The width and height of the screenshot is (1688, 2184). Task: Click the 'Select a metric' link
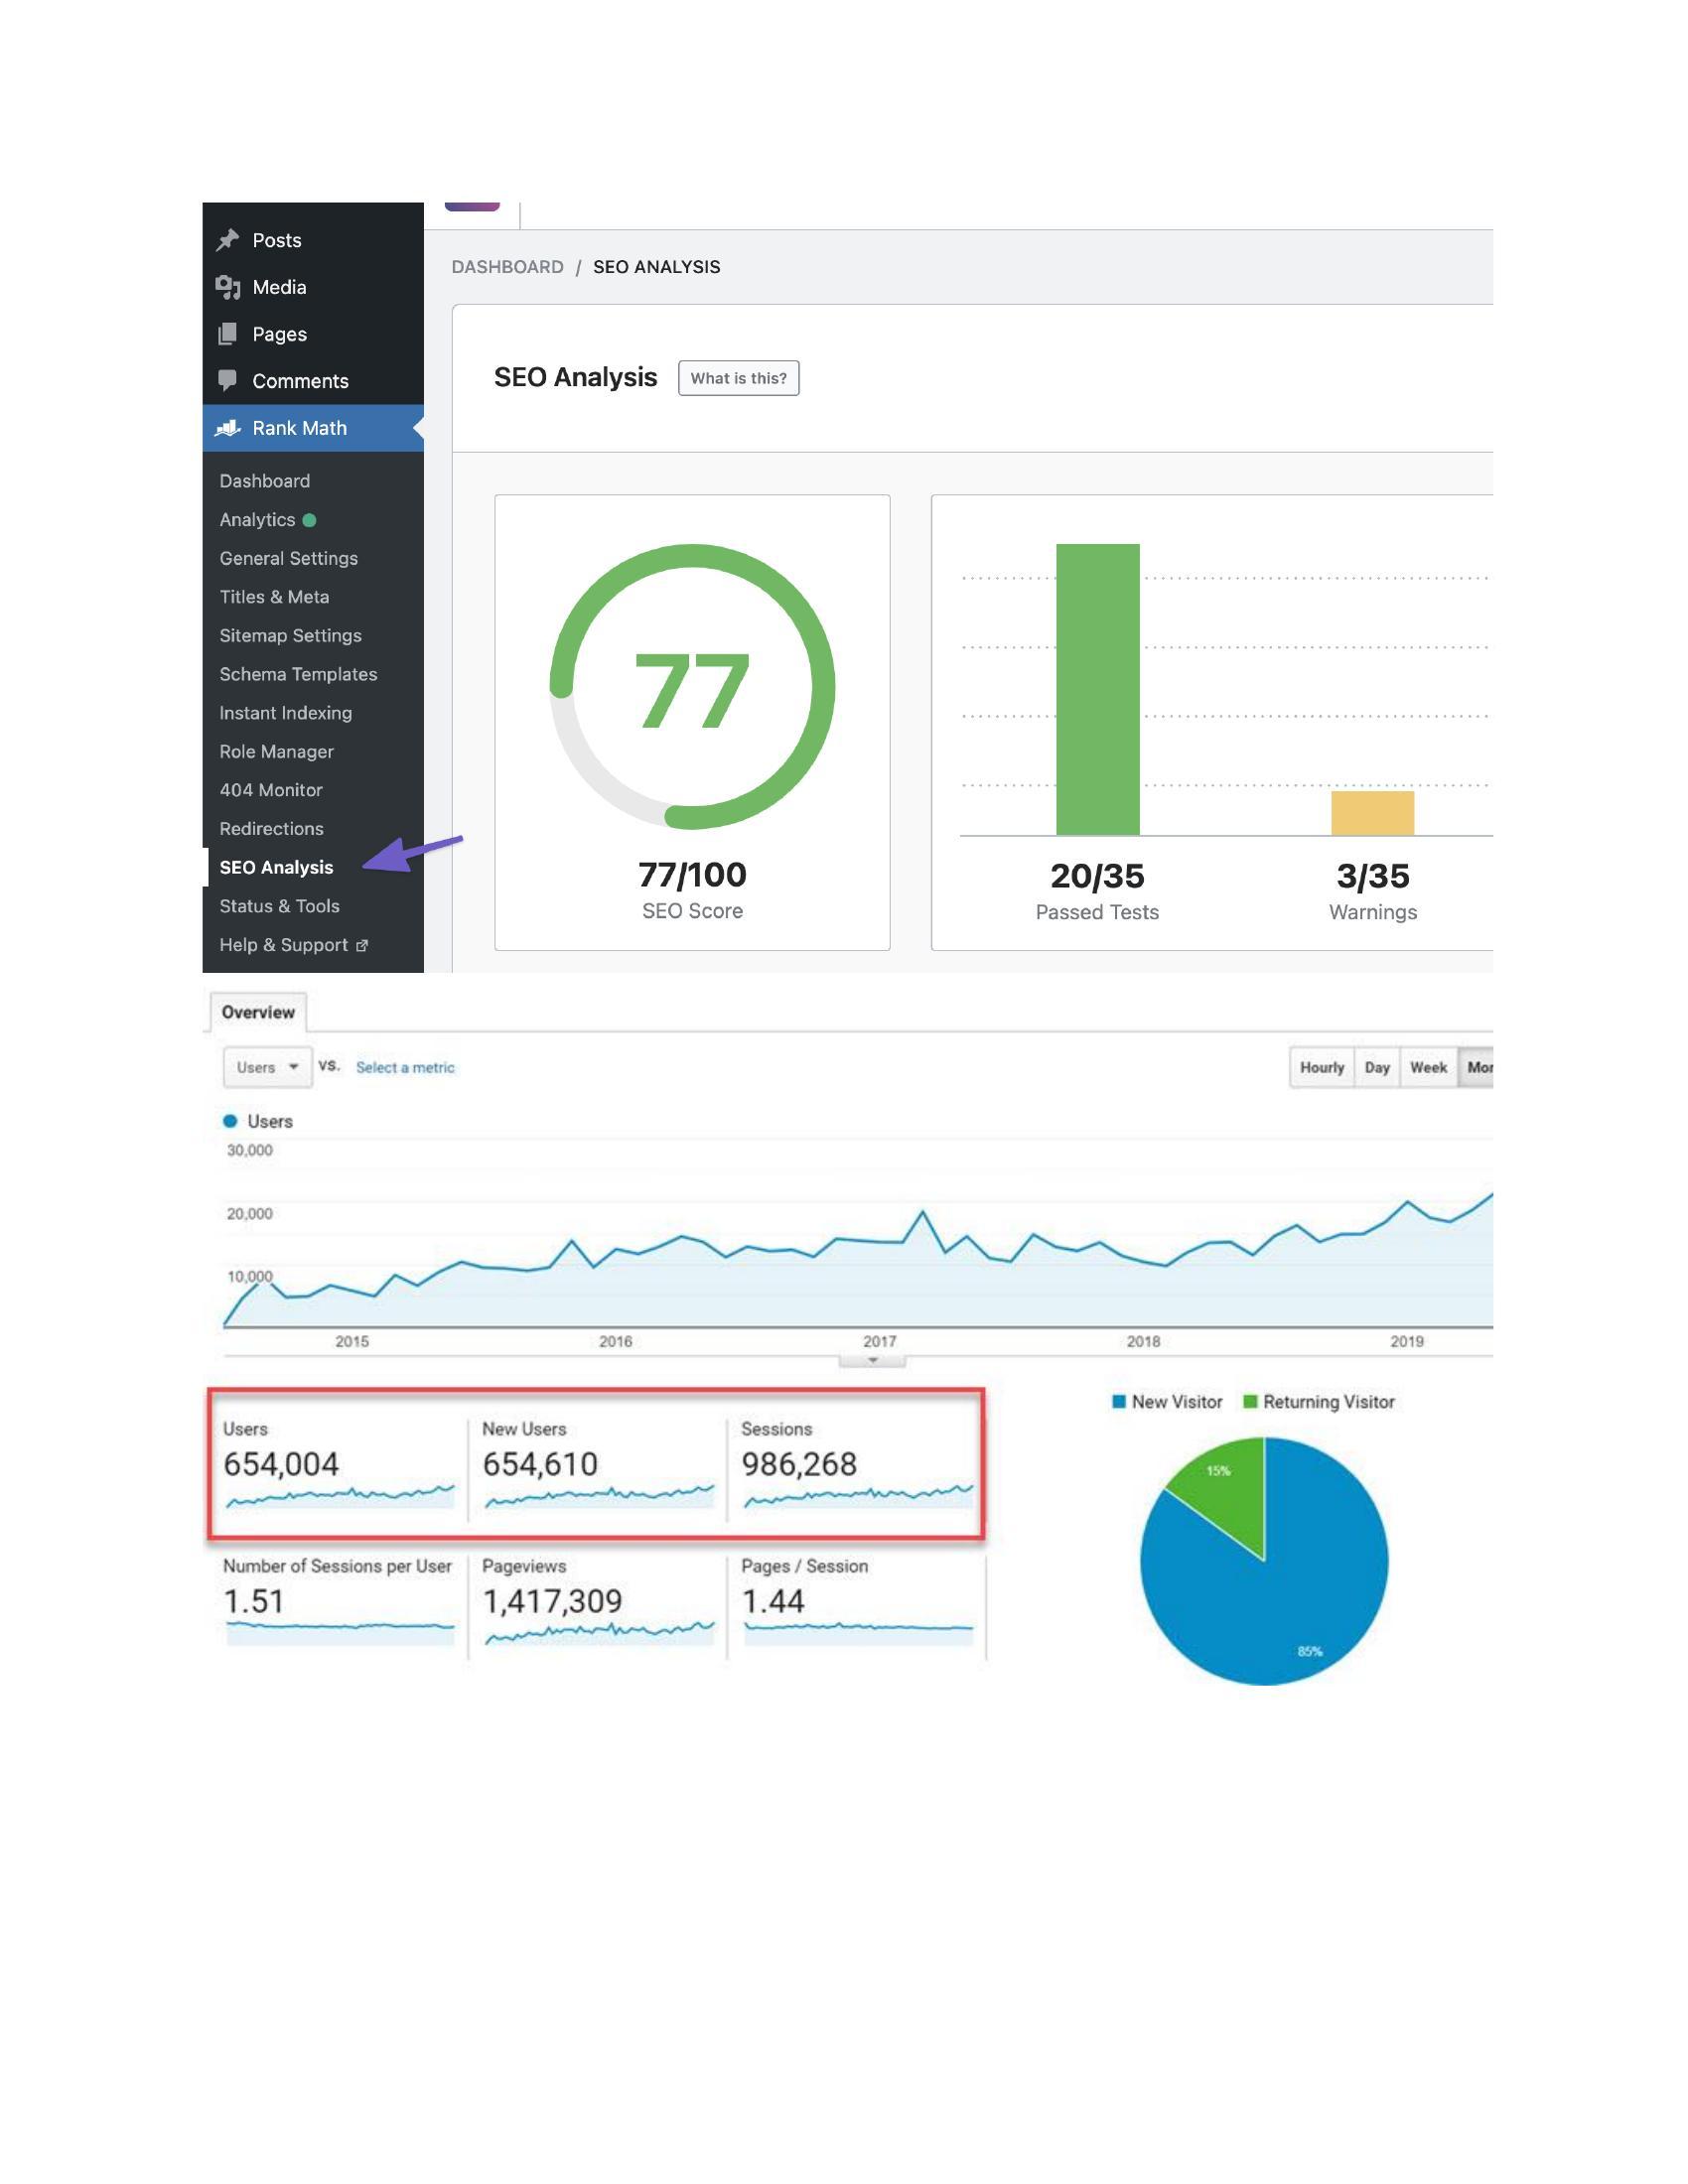point(405,1067)
